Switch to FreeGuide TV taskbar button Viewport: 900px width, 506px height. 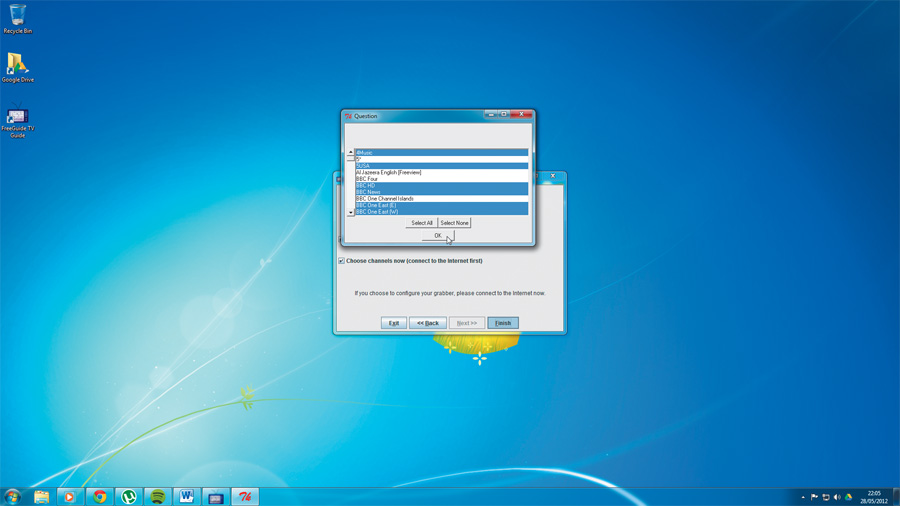pos(216,496)
